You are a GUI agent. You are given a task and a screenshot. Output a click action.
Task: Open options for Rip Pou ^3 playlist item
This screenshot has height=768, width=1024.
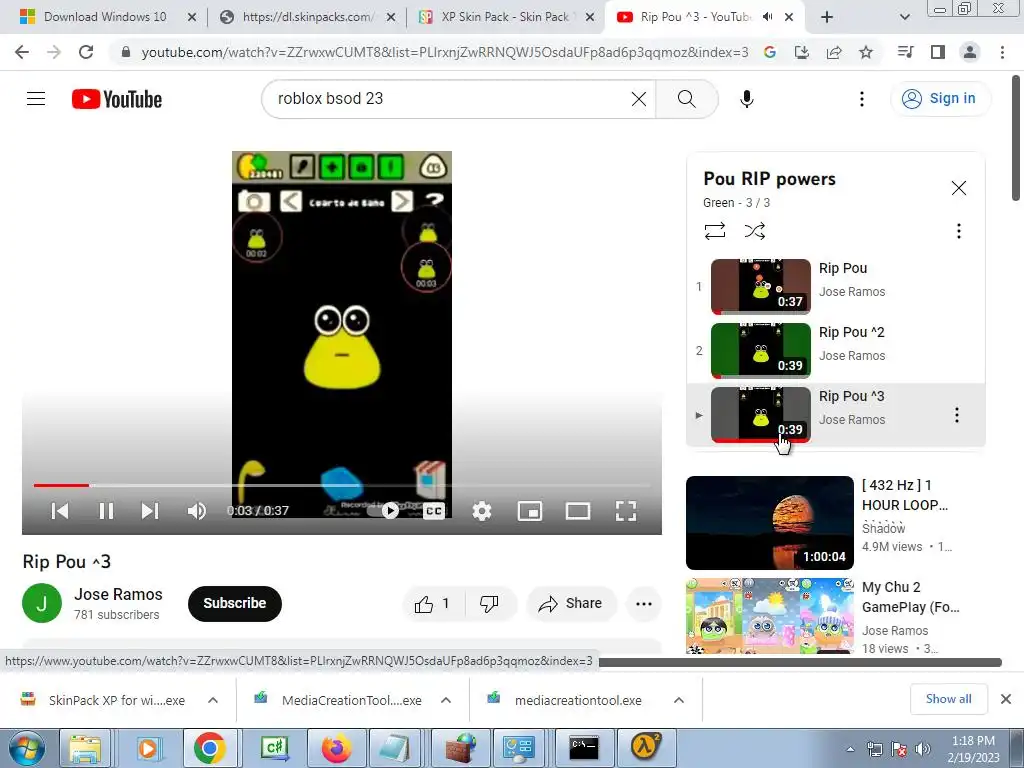(x=957, y=415)
